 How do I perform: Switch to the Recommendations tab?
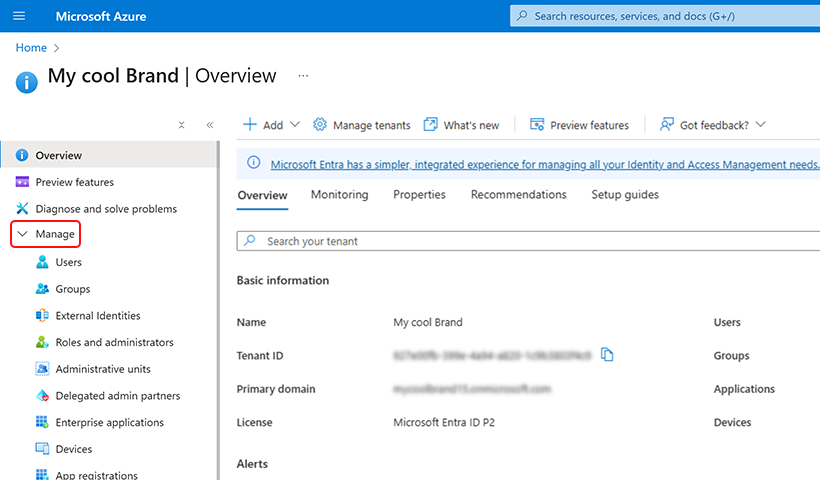[518, 195]
